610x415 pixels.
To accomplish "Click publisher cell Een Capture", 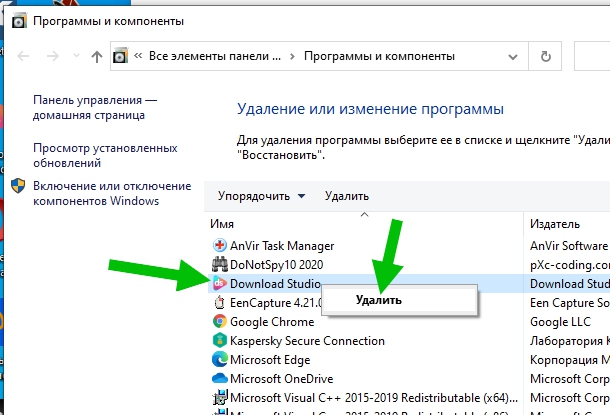I will tap(570, 302).
